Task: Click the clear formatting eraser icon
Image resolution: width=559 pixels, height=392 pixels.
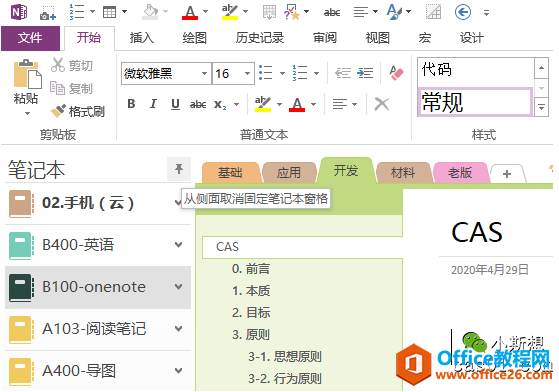Action: (396, 73)
